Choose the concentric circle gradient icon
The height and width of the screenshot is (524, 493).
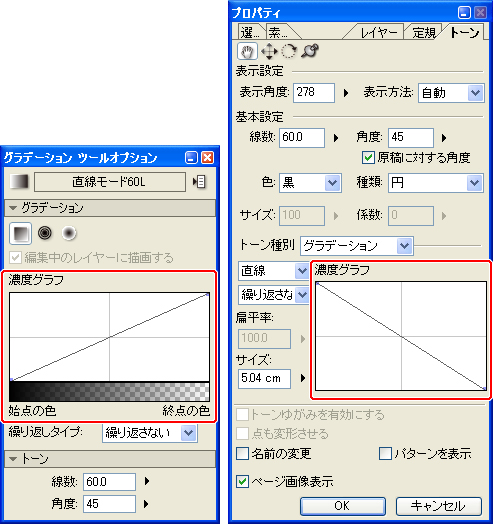tap(45, 233)
